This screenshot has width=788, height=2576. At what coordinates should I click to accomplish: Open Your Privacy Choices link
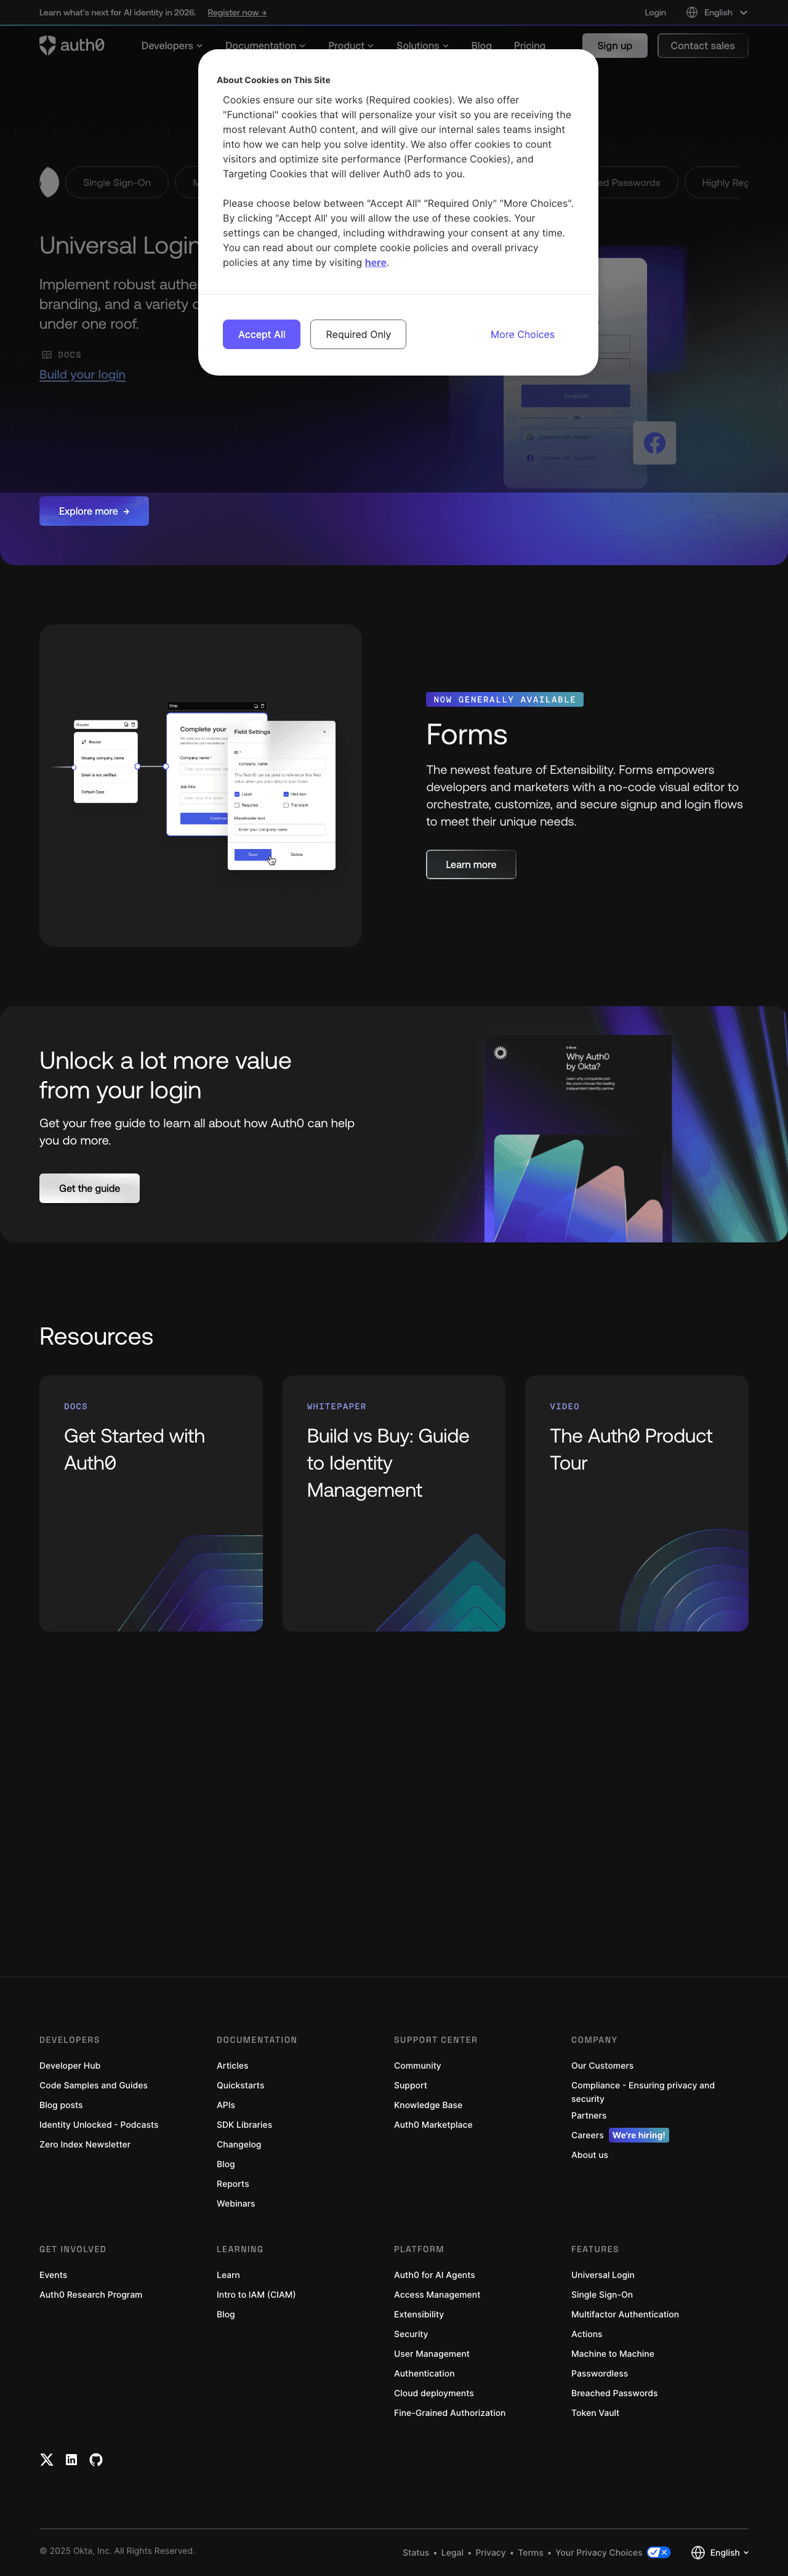click(599, 2553)
